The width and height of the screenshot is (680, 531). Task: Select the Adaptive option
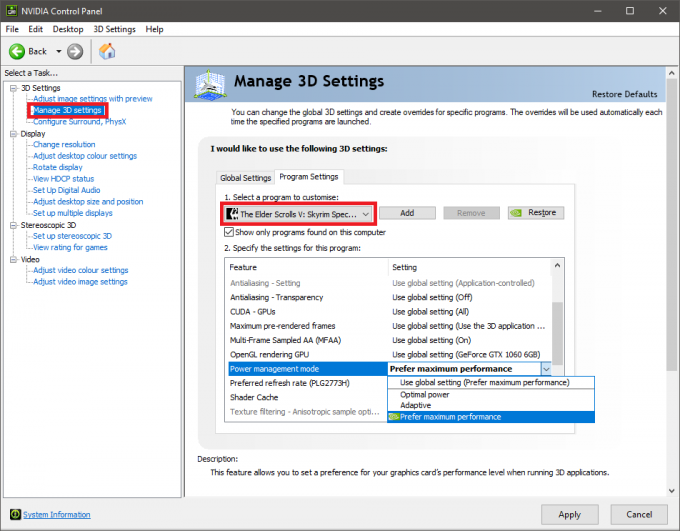(x=491, y=406)
